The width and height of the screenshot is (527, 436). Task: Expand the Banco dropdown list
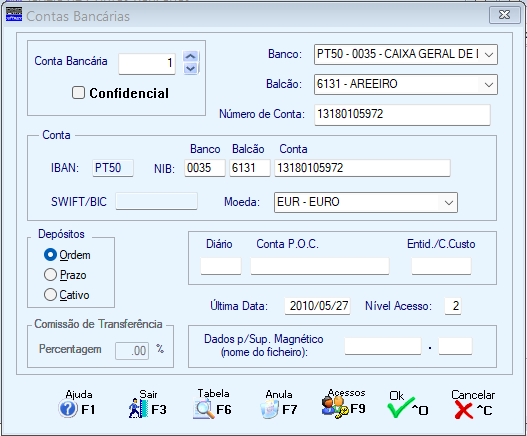coord(489,54)
